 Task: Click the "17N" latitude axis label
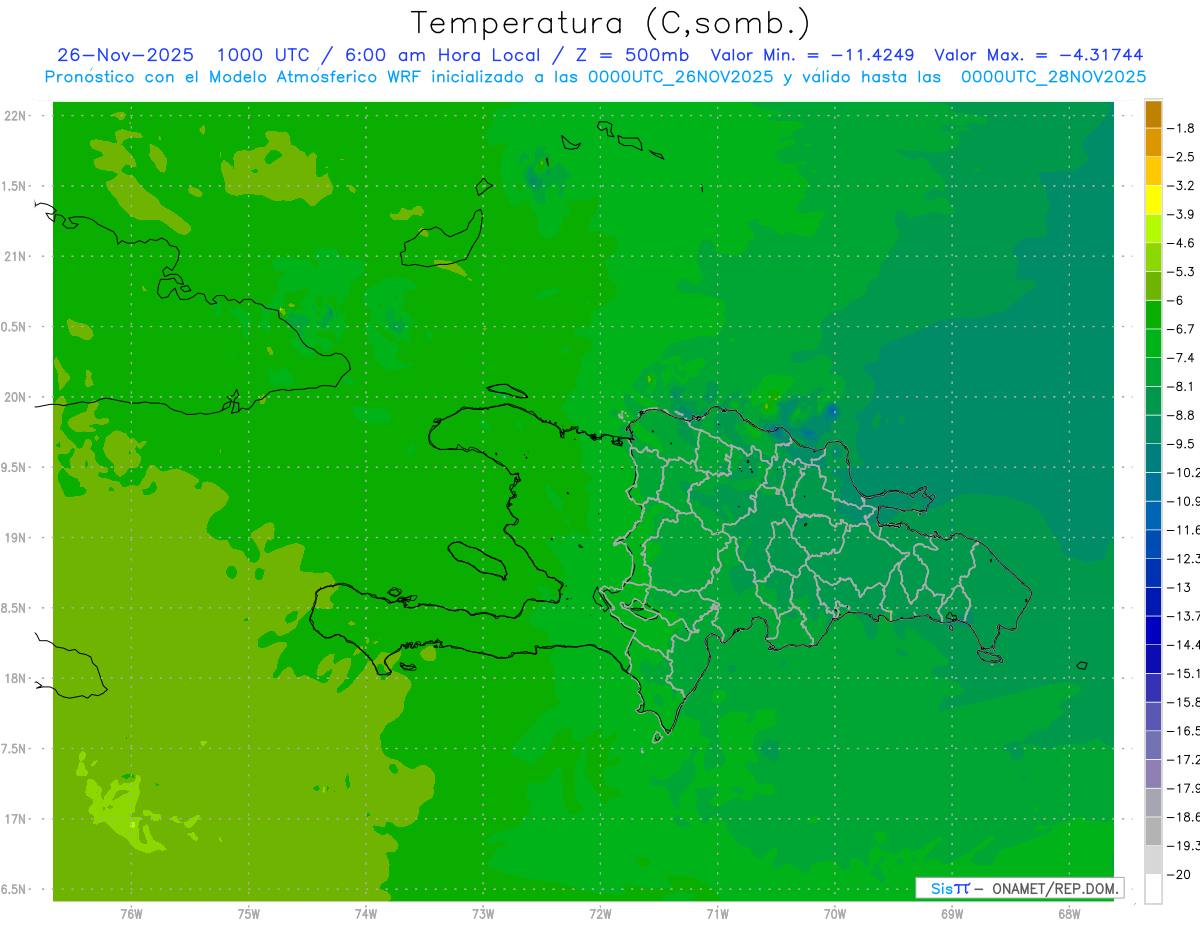tap(16, 818)
